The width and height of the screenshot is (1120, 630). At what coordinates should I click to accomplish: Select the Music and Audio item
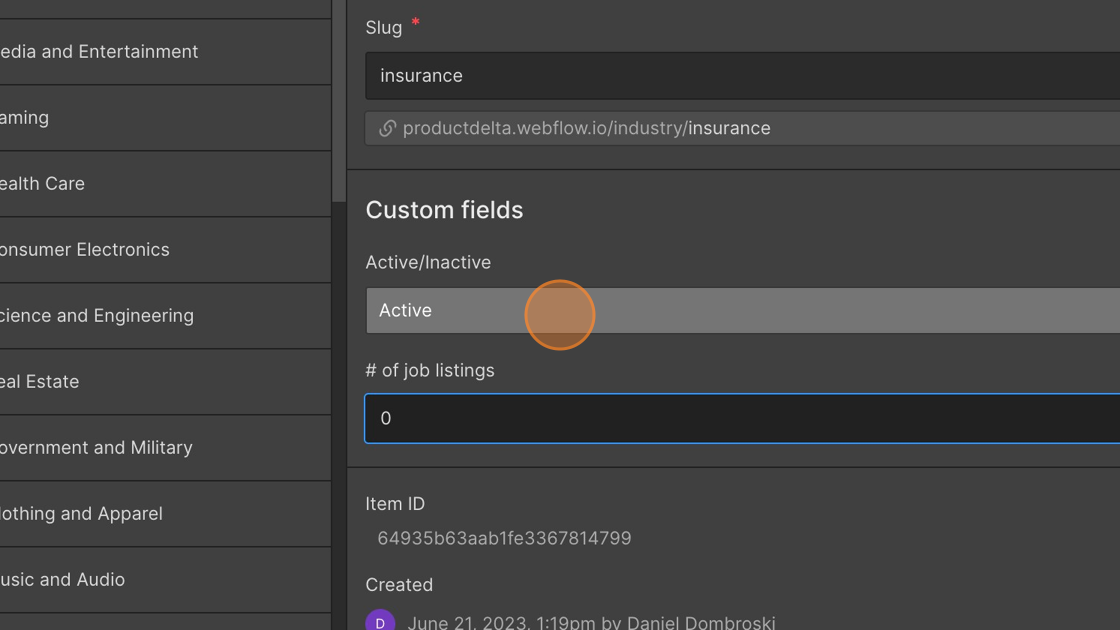[165, 579]
